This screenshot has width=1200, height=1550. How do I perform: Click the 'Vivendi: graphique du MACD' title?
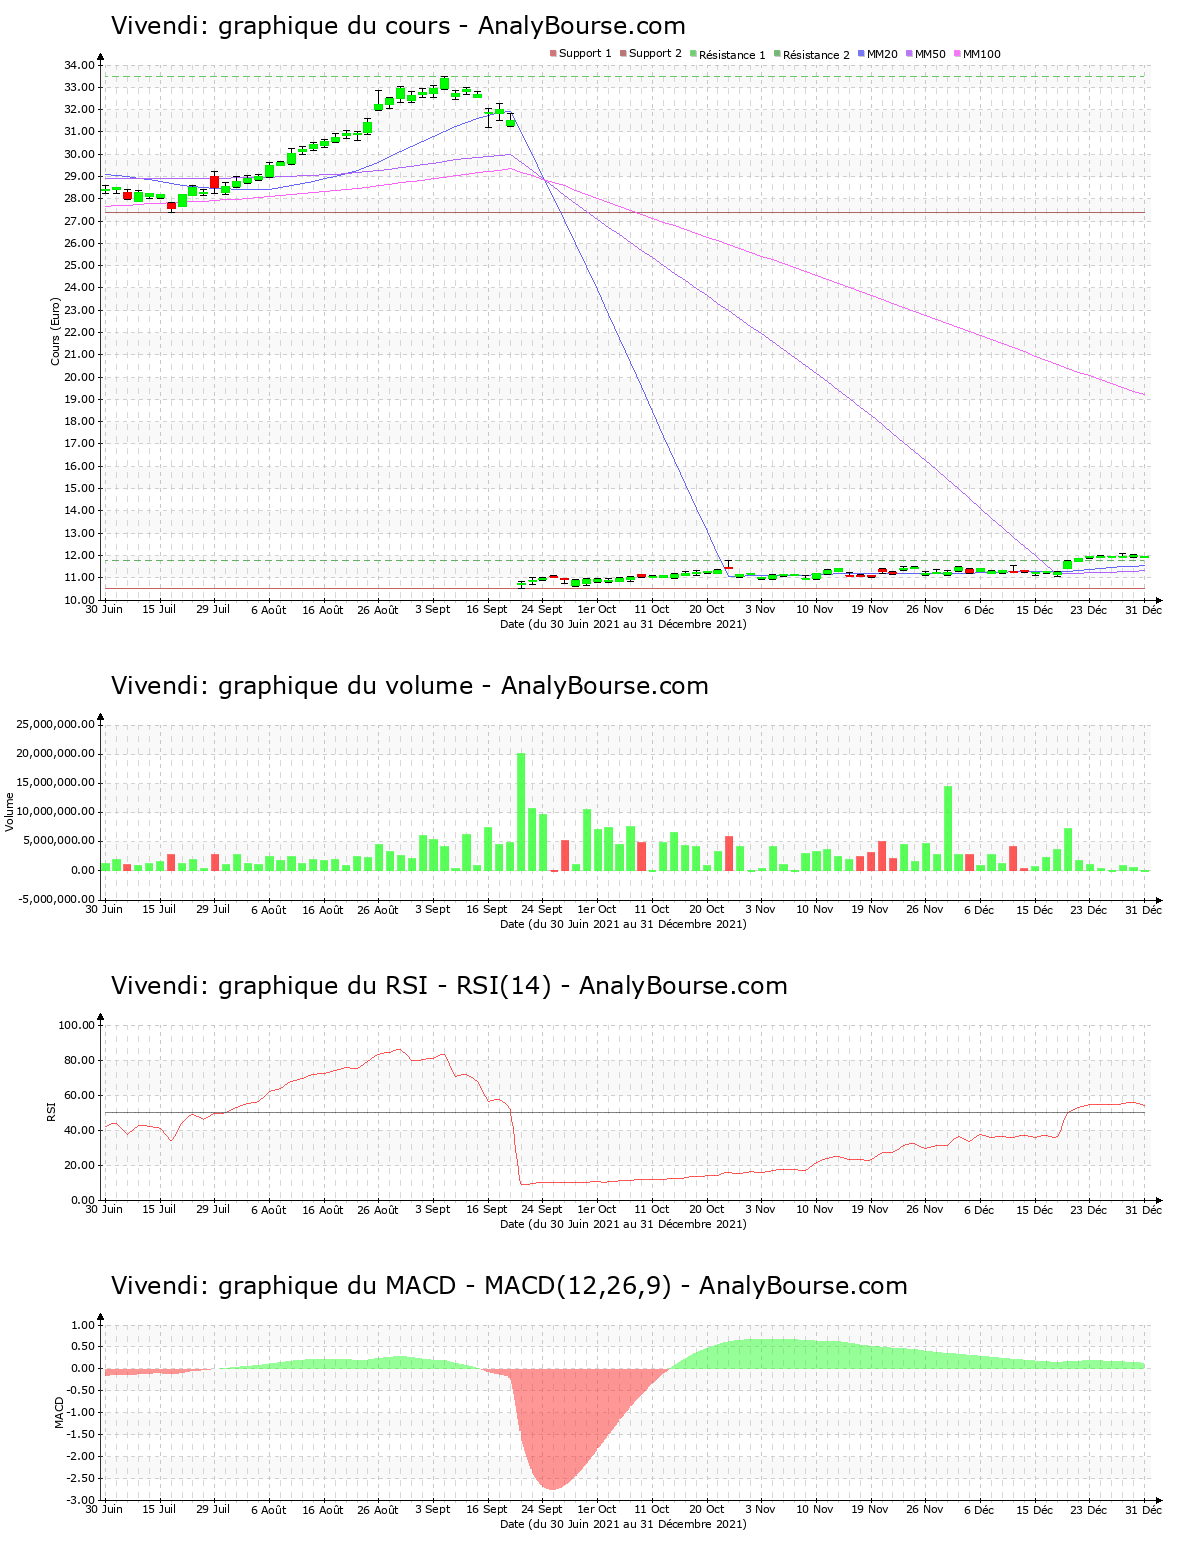click(509, 1286)
